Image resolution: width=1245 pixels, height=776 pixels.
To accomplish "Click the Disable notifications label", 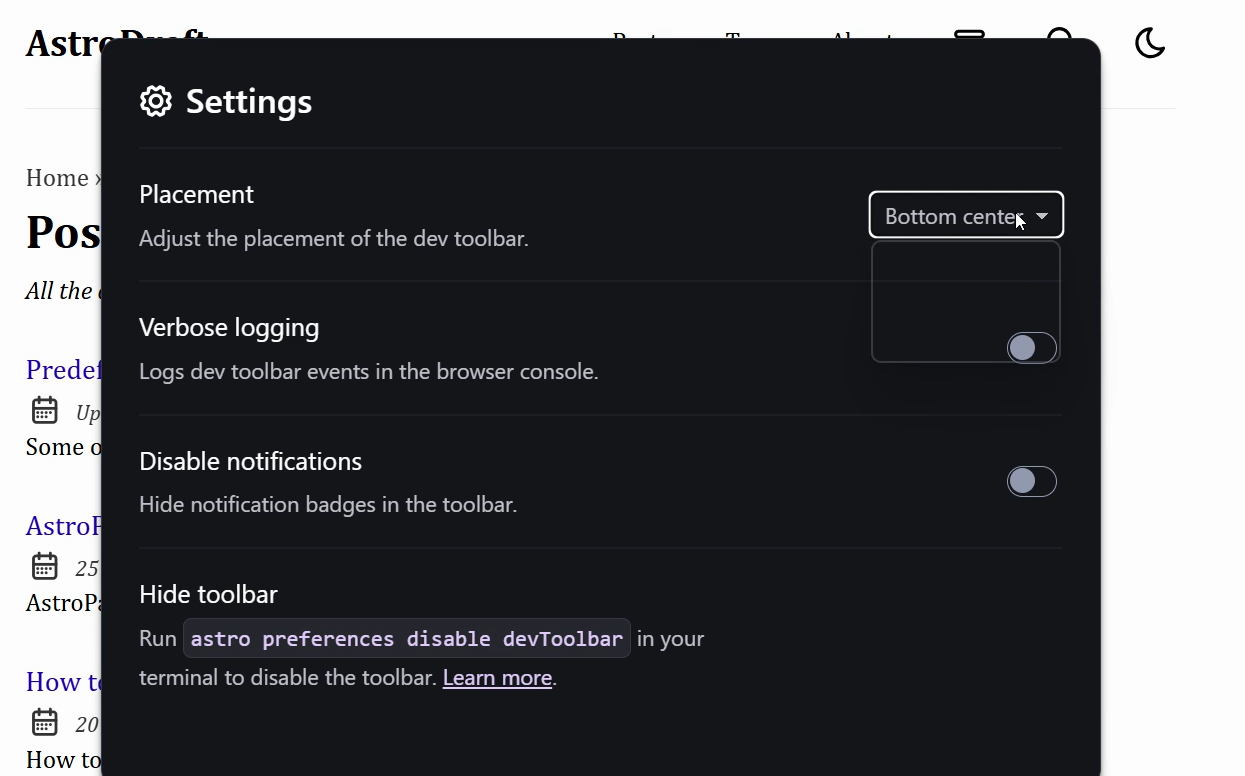I will [250, 461].
